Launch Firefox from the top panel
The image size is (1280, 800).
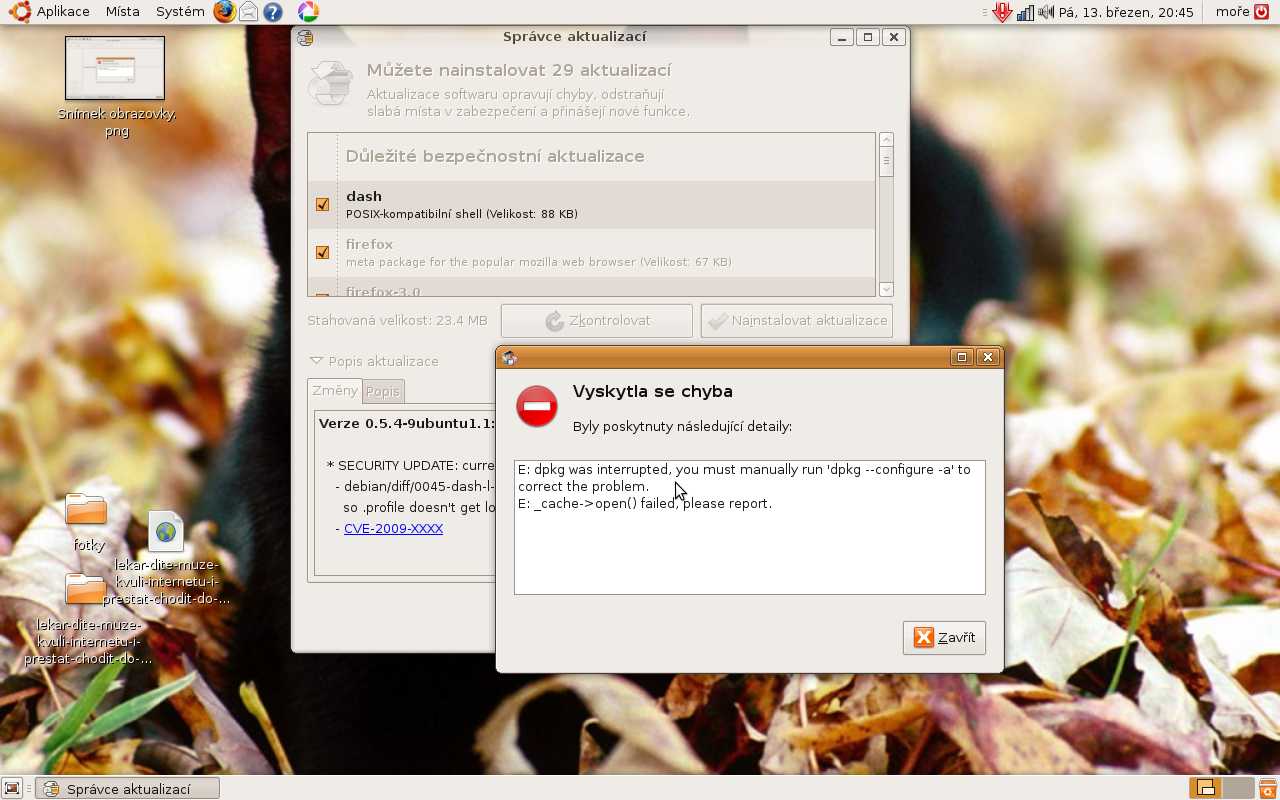coord(225,12)
